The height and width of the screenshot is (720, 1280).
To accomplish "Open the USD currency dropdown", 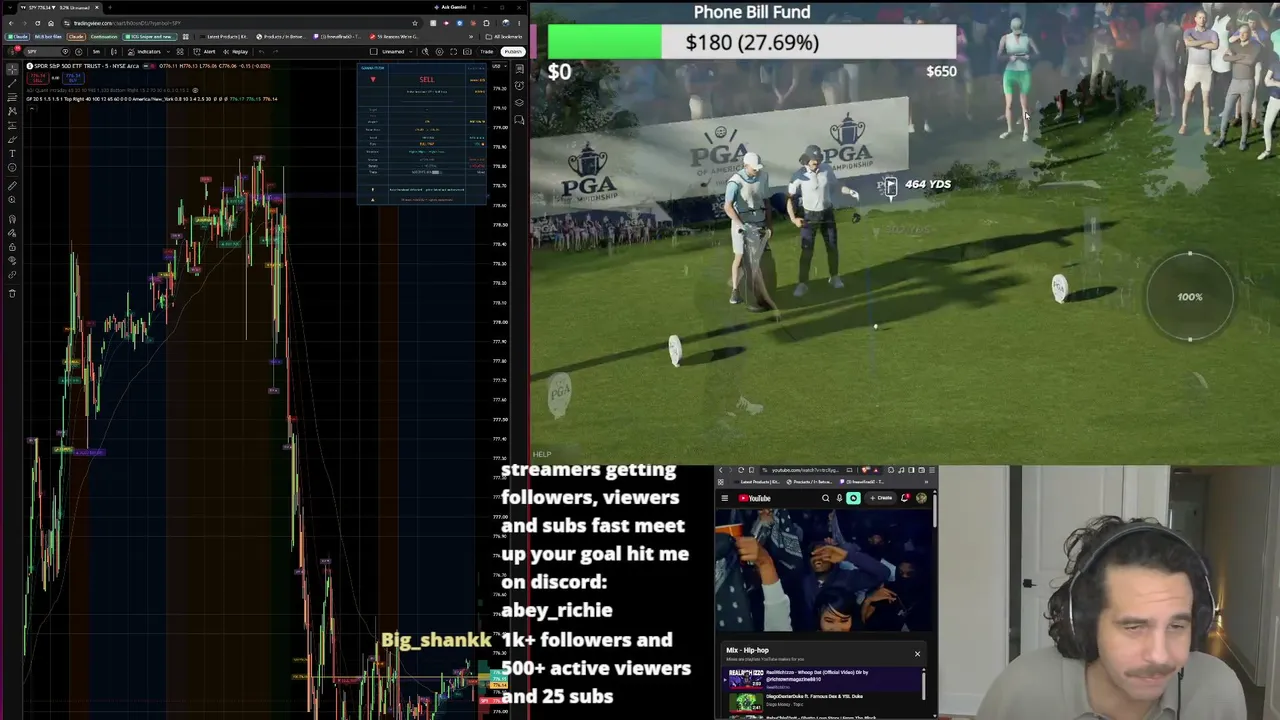I will click(x=498, y=67).
